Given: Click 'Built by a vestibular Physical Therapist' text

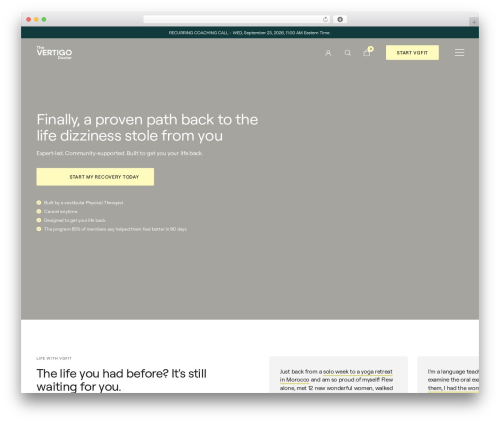Looking at the screenshot, I should tap(83, 203).
